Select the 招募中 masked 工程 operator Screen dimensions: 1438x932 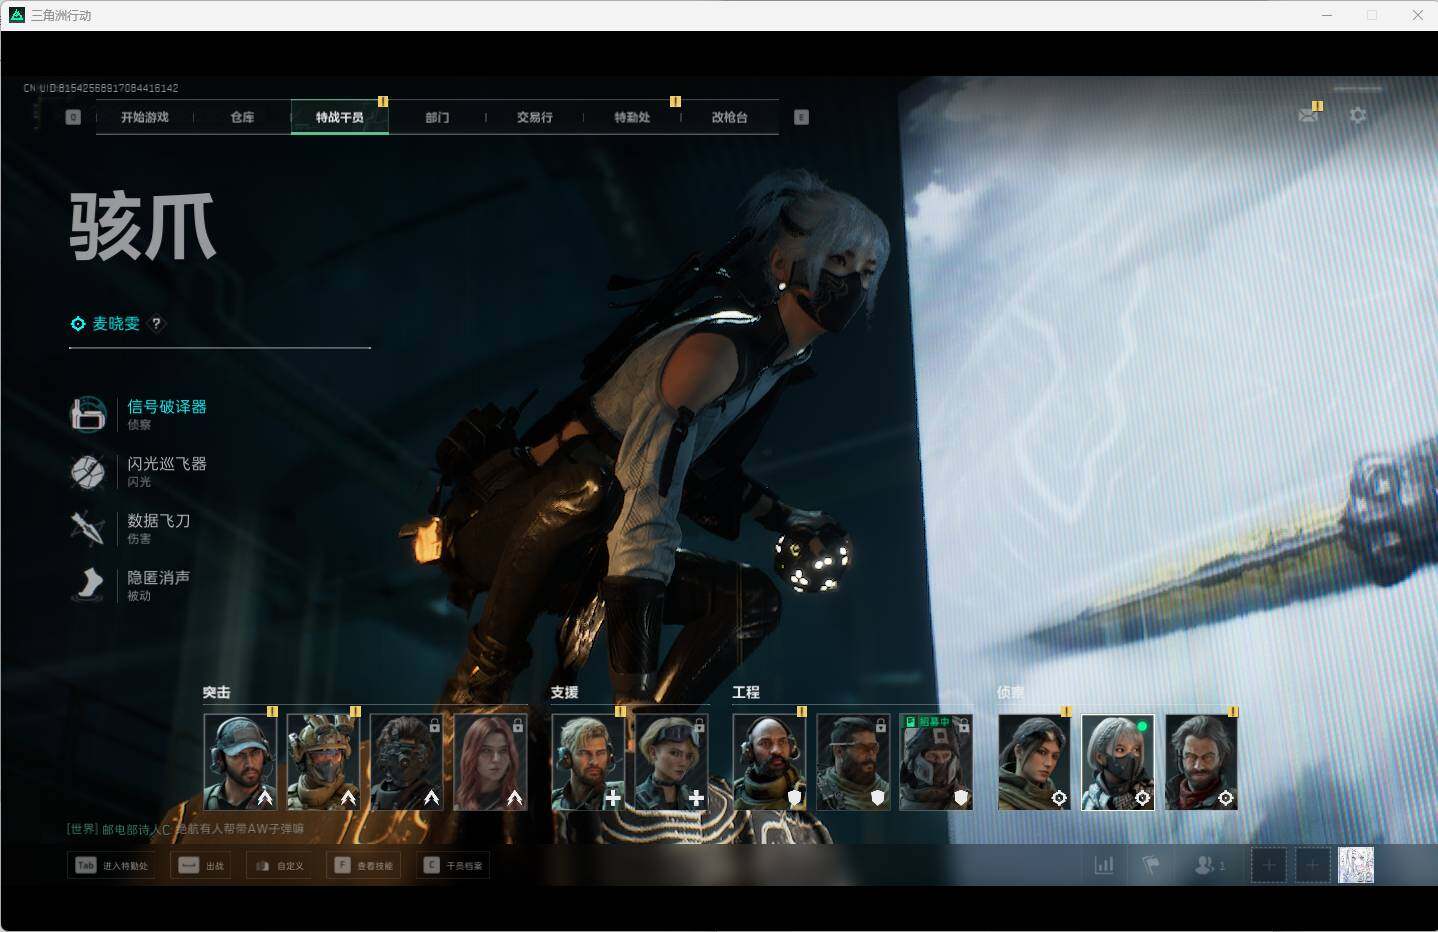(936, 761)
